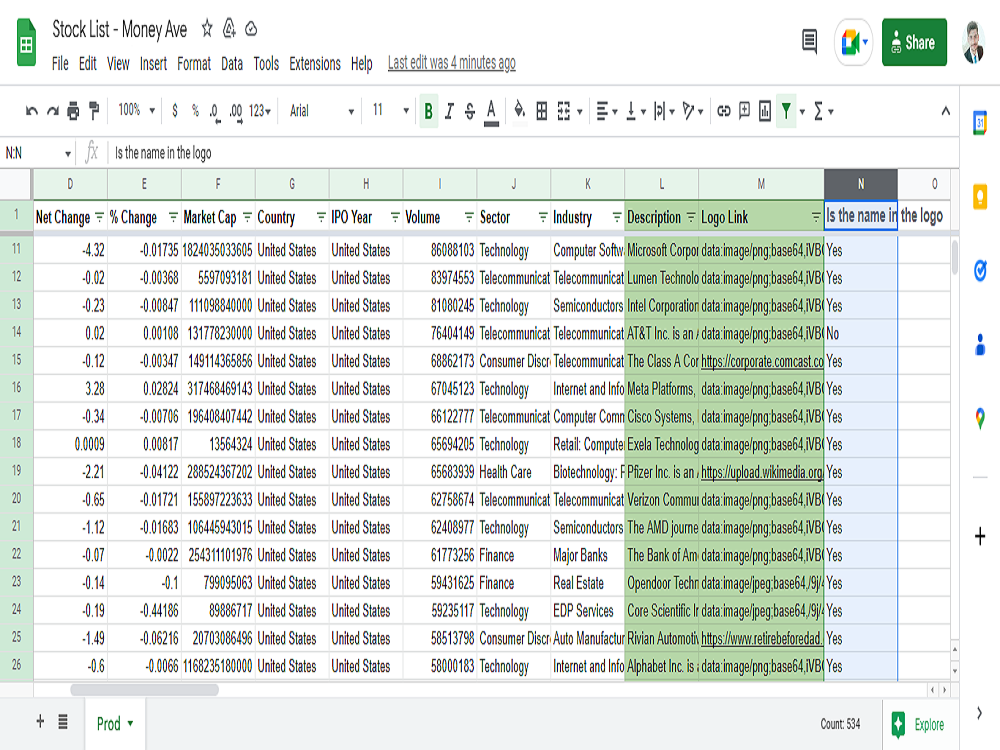1000x750 pixels.
Task: Click the Insert chart icon
Action: click(765, 112)
